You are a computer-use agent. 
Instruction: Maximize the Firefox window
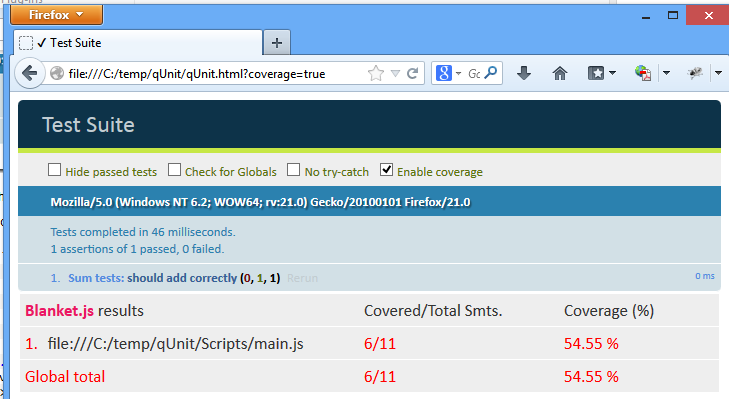point(673,15)
